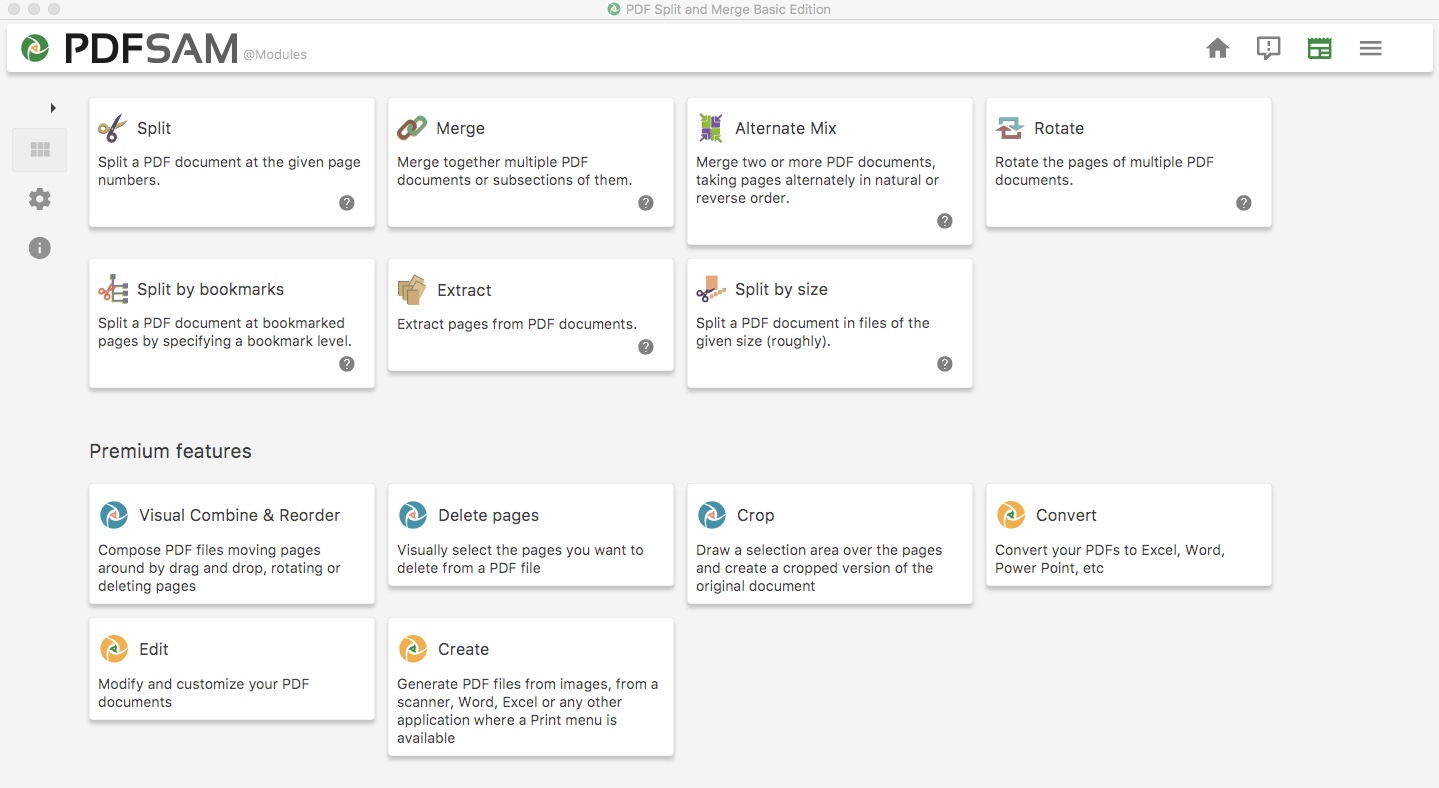The width and height of the screenshot is (1439, 788).
Task: Open the Alternate Mix title
Action: (x=786, y=128)
